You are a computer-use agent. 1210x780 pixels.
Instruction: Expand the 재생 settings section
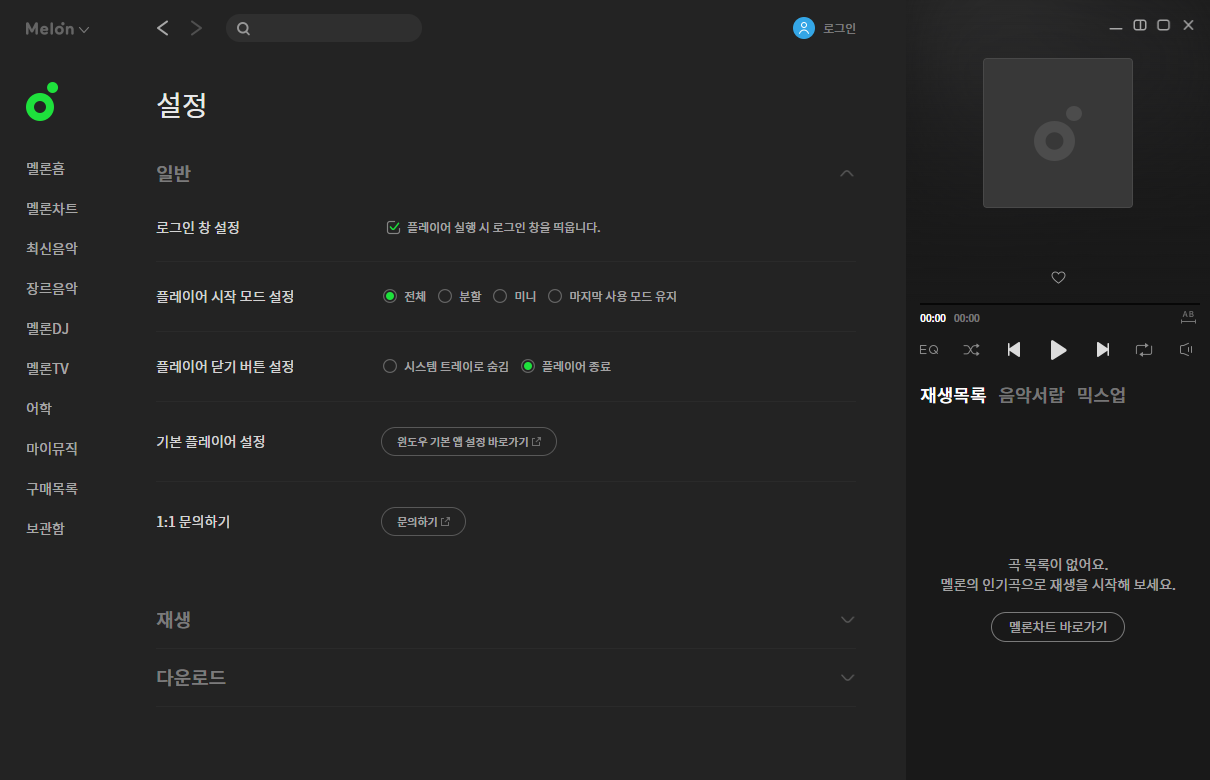(x=847, y=620)
